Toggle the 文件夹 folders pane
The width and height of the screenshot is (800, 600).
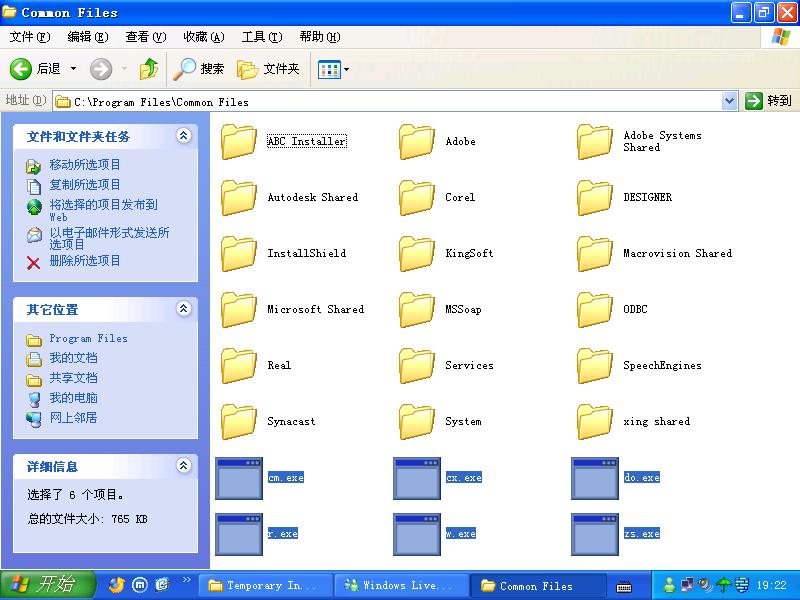tap(268, 69)
